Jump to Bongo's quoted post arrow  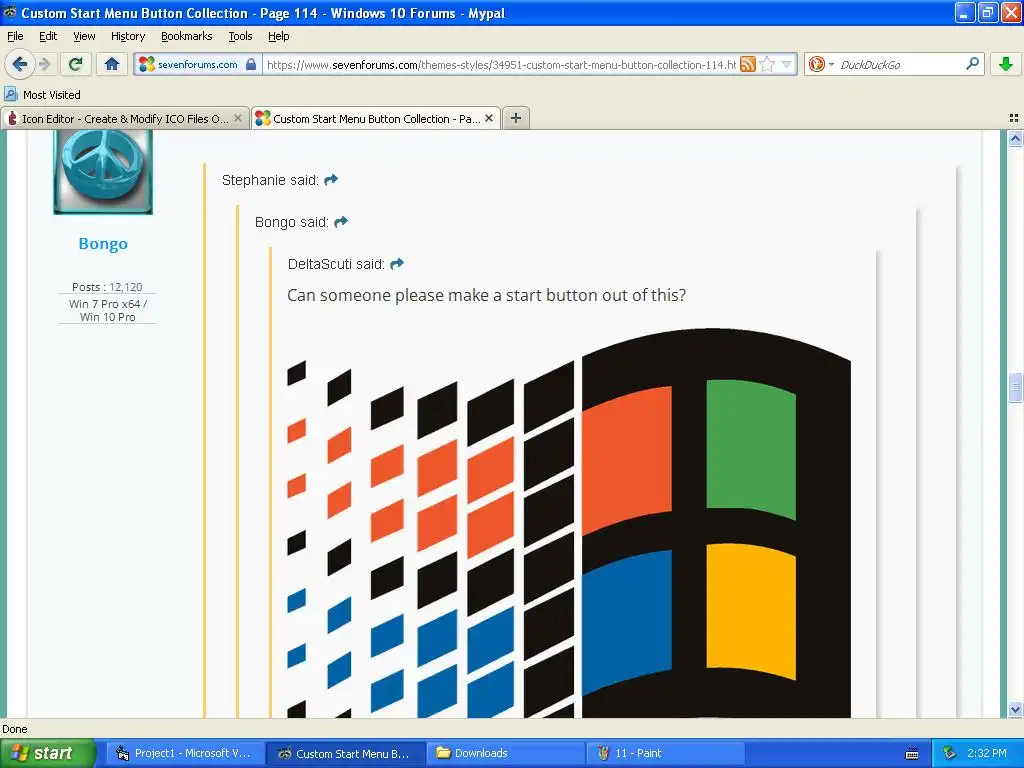(x=341, y=221)
